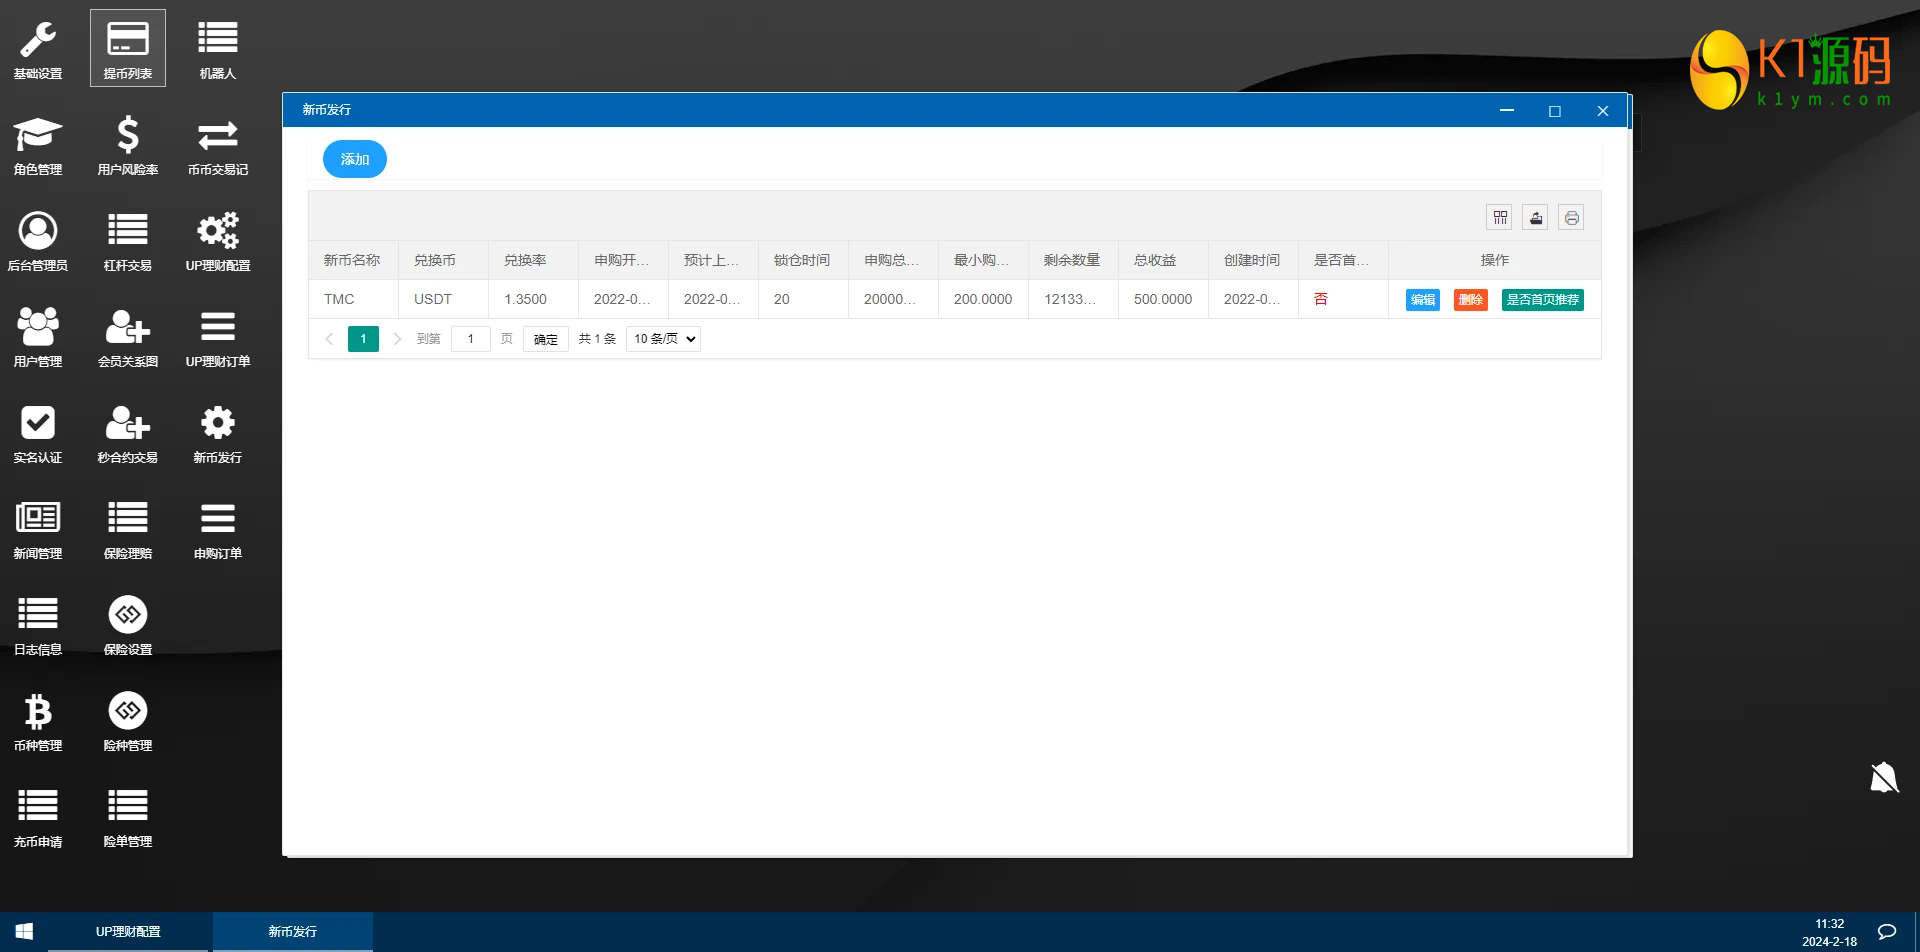The width and height of the screenshot is (1920, 952).
Task: Click the page number jump input
Action: (471, 339)
